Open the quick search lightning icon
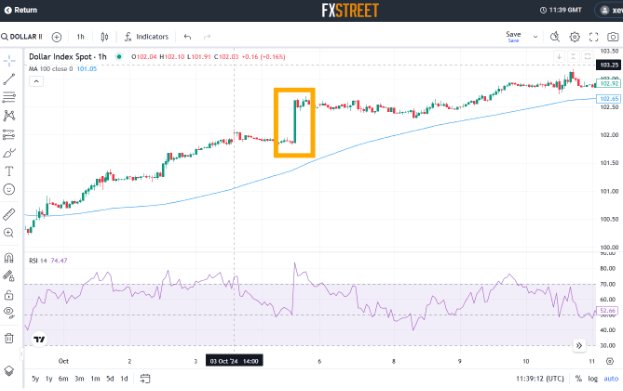This screenshot has width=623, height=391. 555,37
